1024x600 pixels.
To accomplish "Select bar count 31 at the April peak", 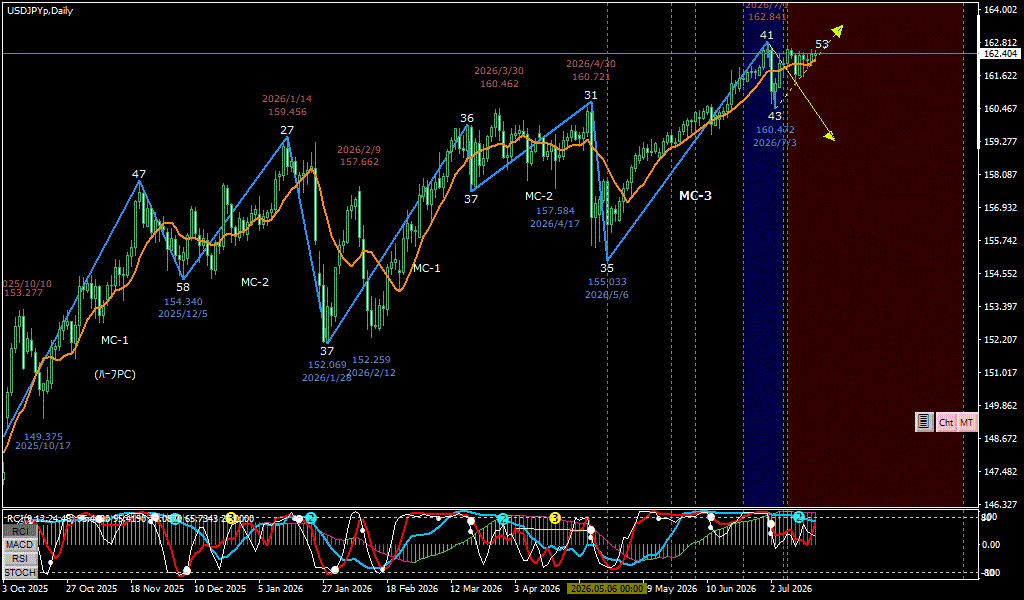I will (590, 95).
